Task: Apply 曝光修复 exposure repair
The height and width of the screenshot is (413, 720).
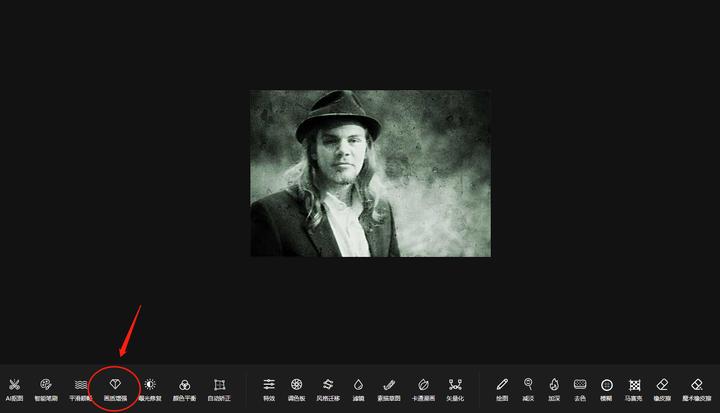Action: coord(150,385)
